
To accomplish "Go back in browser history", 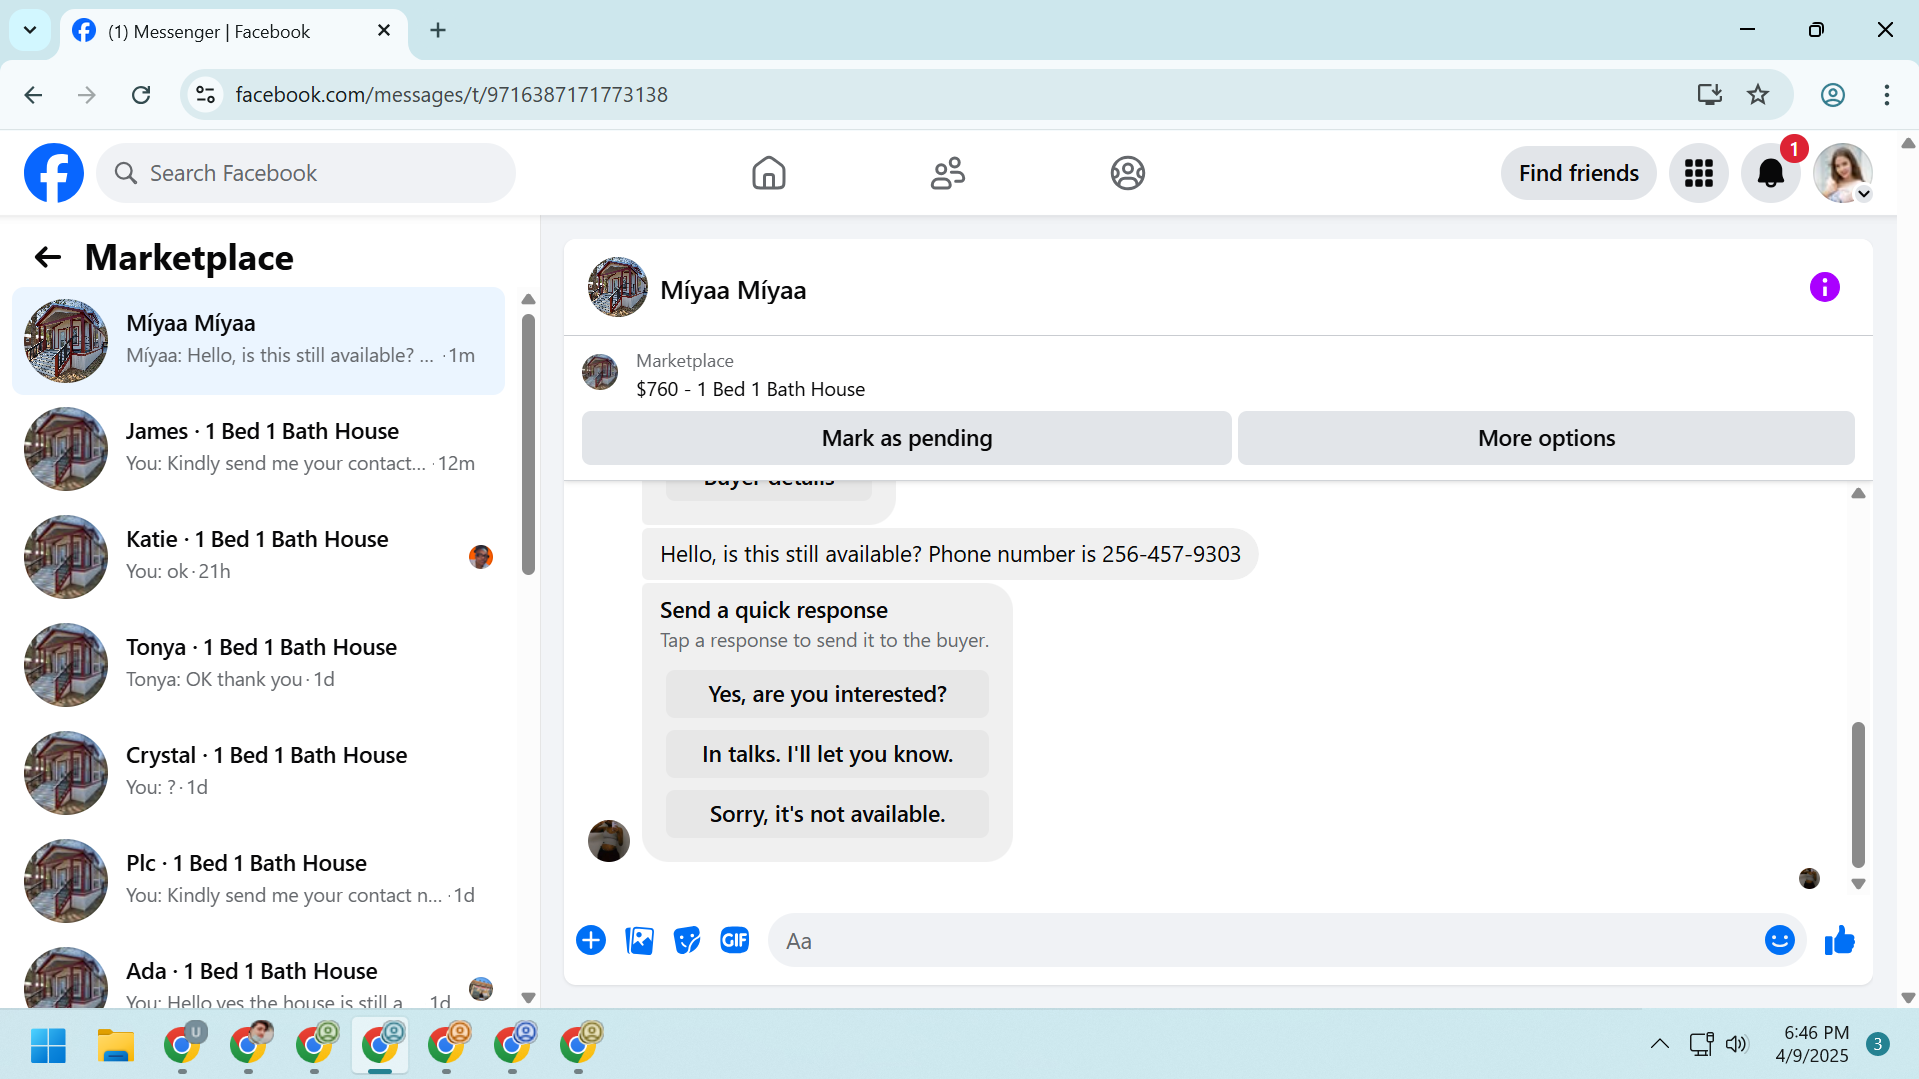I will pos(33,95).
